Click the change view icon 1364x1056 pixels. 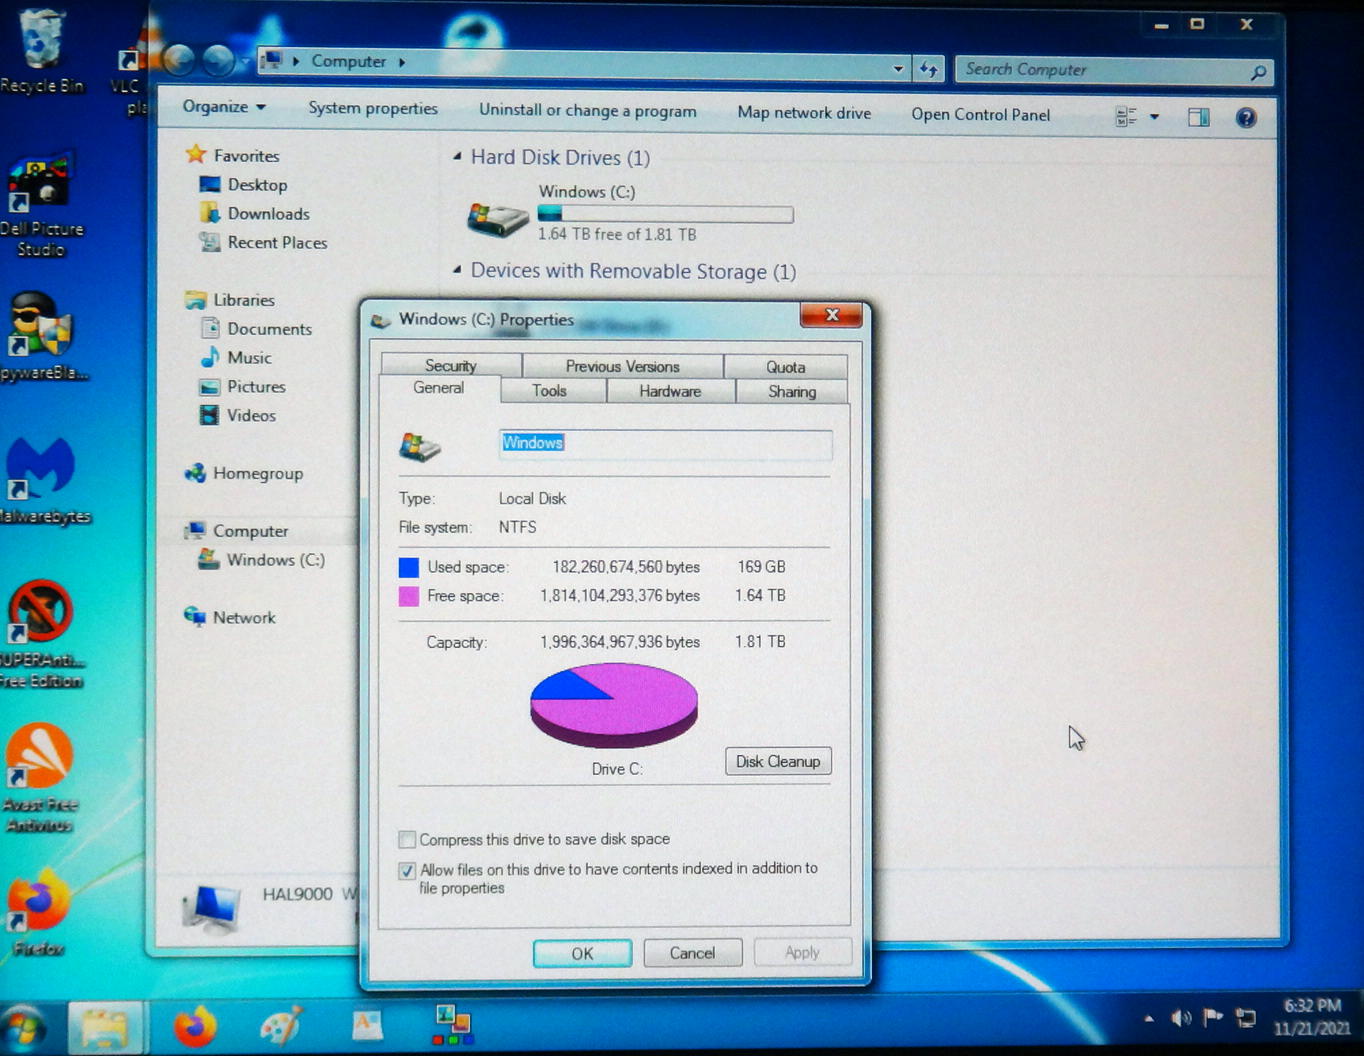pyautogui.click(x=1126, y=118)
